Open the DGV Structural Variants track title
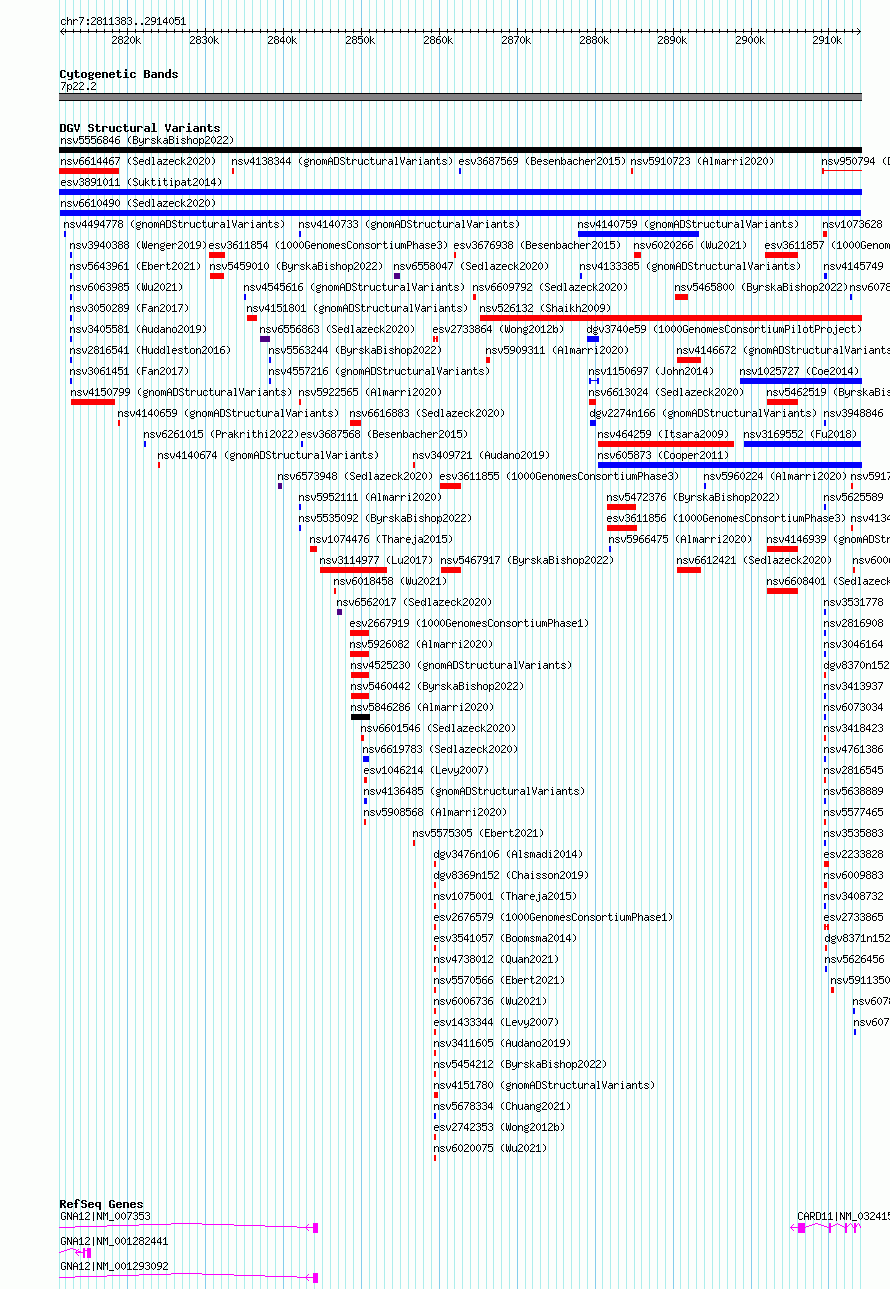890x1289 pixels. (x=140, y=128)
